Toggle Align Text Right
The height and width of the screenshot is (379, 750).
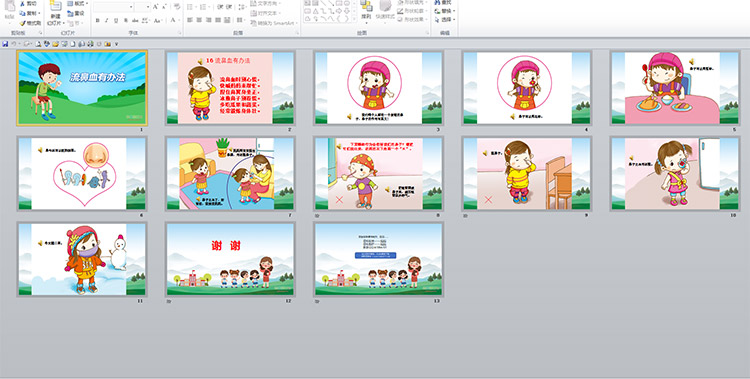tap(209, 20)
